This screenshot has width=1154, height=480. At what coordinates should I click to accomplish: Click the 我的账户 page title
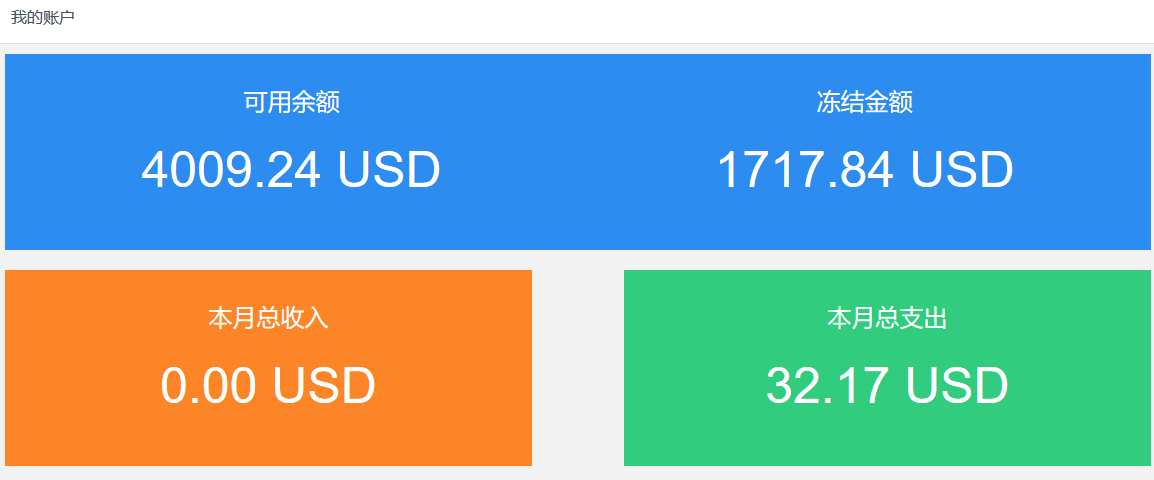tap(43, 18)
